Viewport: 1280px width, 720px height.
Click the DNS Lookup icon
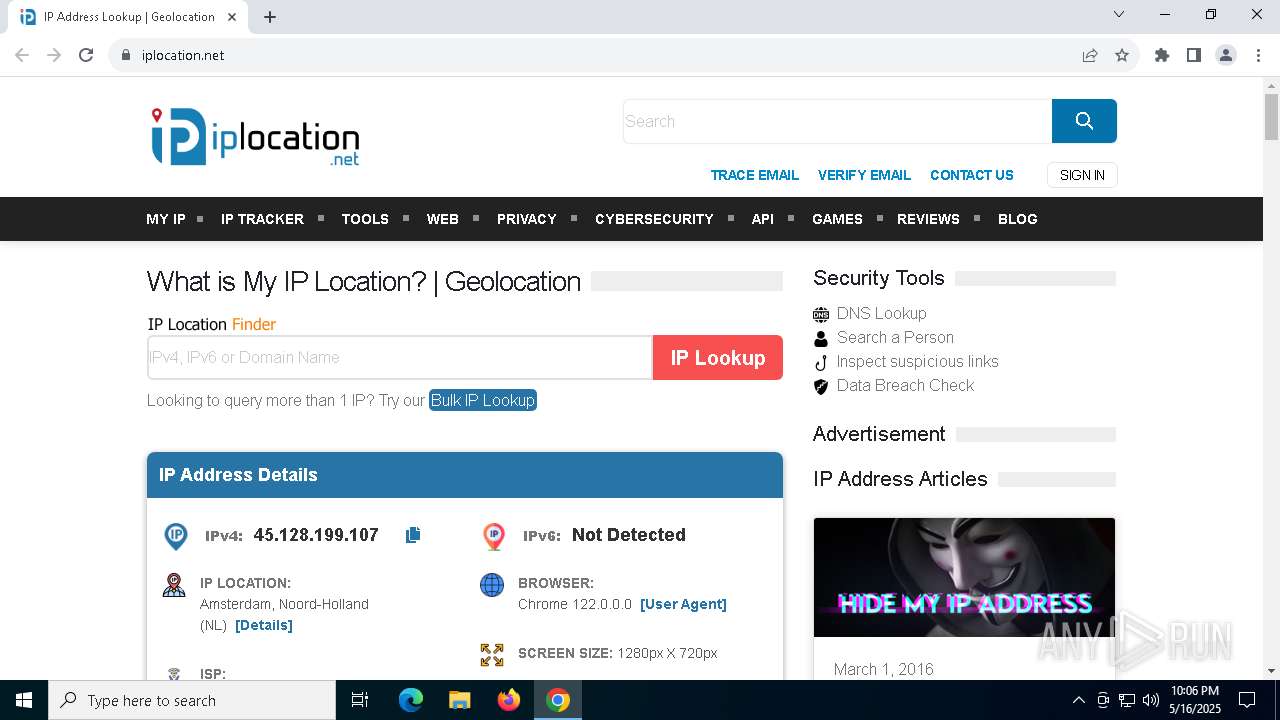(x=821, y=314)
